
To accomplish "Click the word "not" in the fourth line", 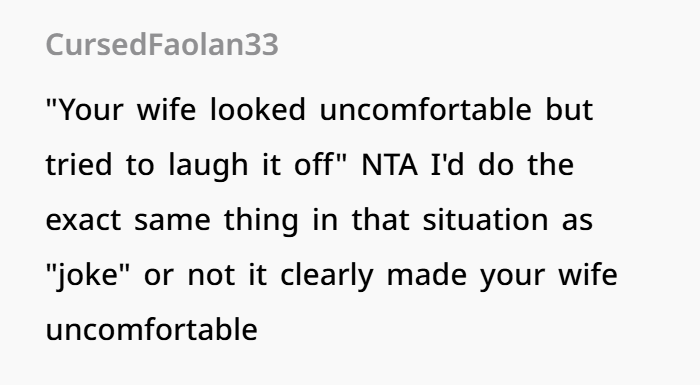I will coord(211,276).
